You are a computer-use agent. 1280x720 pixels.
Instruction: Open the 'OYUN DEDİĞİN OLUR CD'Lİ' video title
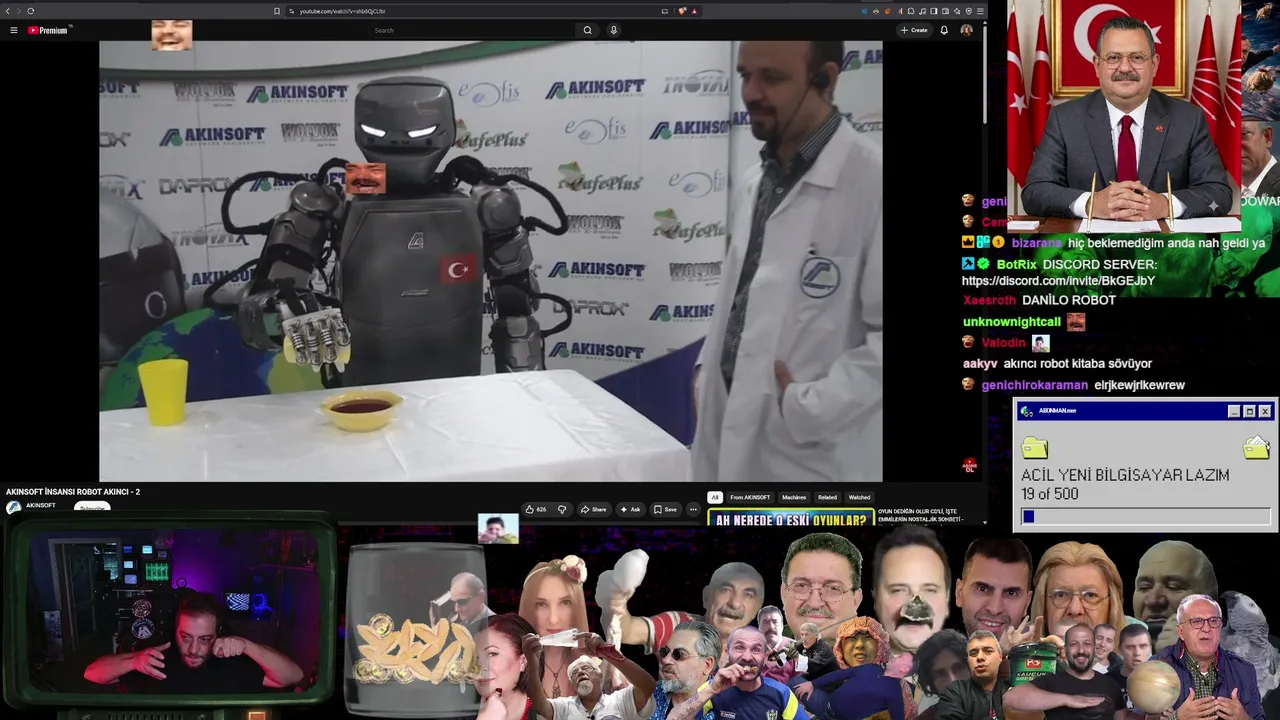tap(920, 515)
